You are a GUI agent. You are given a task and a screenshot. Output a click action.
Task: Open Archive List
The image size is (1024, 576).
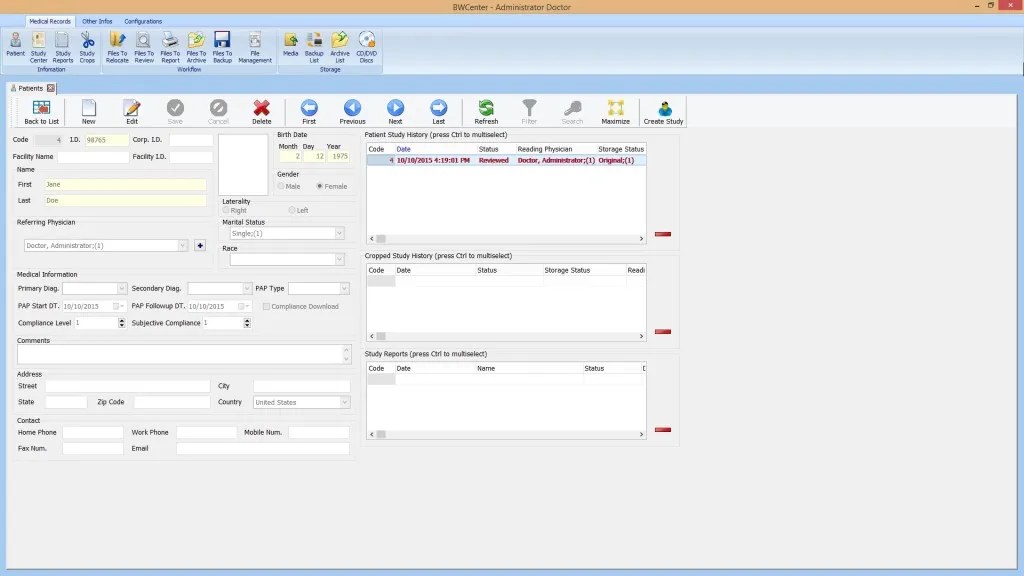[x=340, y=48]
